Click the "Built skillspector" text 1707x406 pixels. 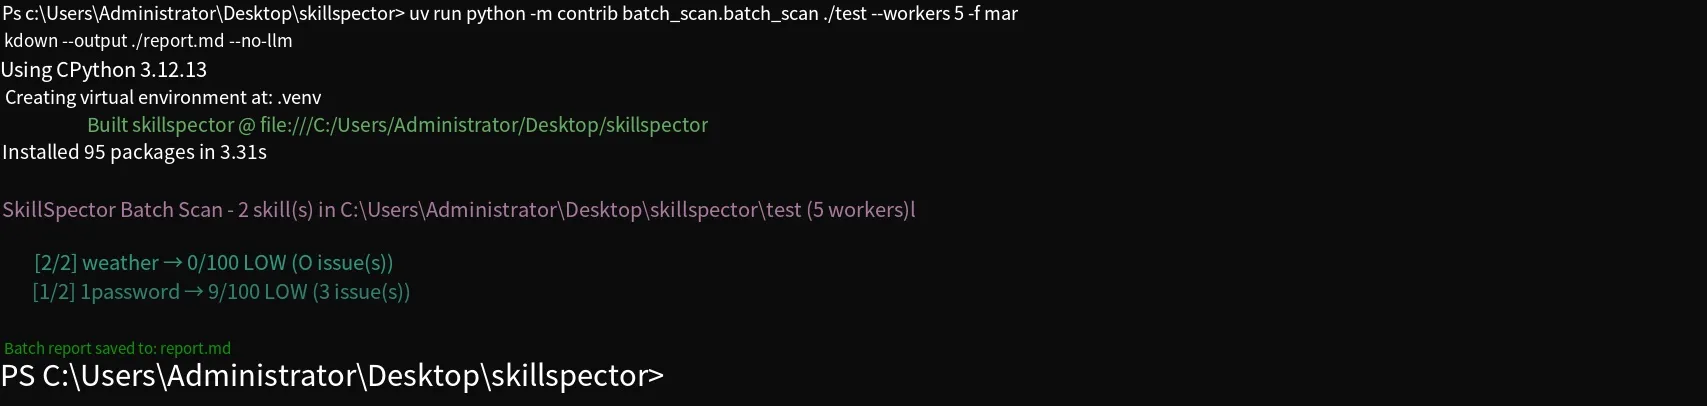[160, 125]
